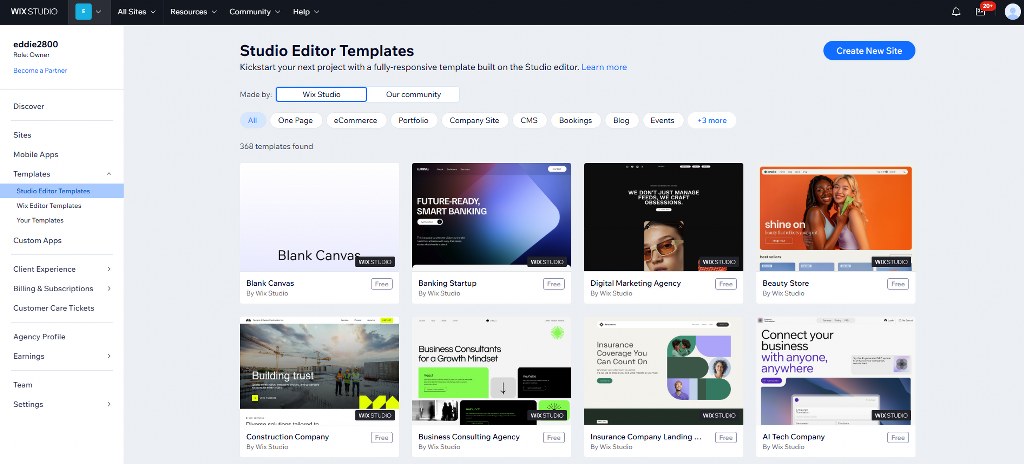This screenshot has height=464, width=1024.
Task: Expand Billing & Subscriptions in sidebar
Action: tap(108, 288)
